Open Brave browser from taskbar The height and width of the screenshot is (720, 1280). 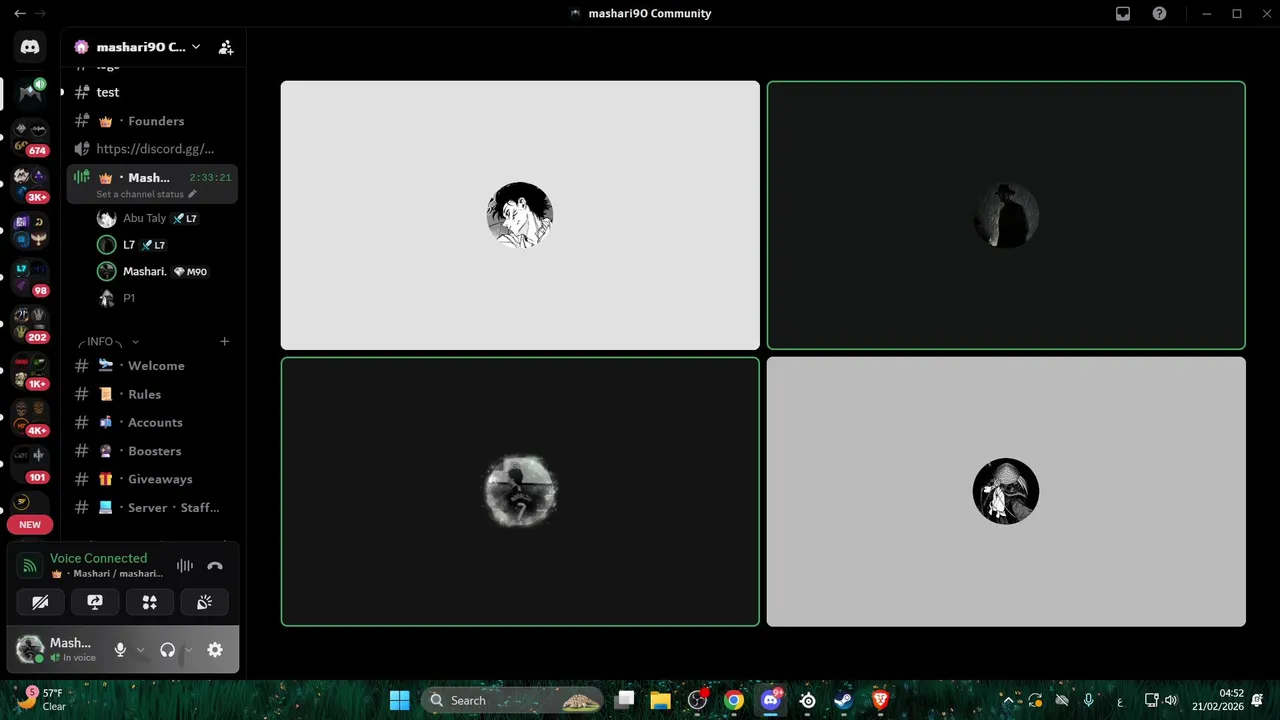880,700
